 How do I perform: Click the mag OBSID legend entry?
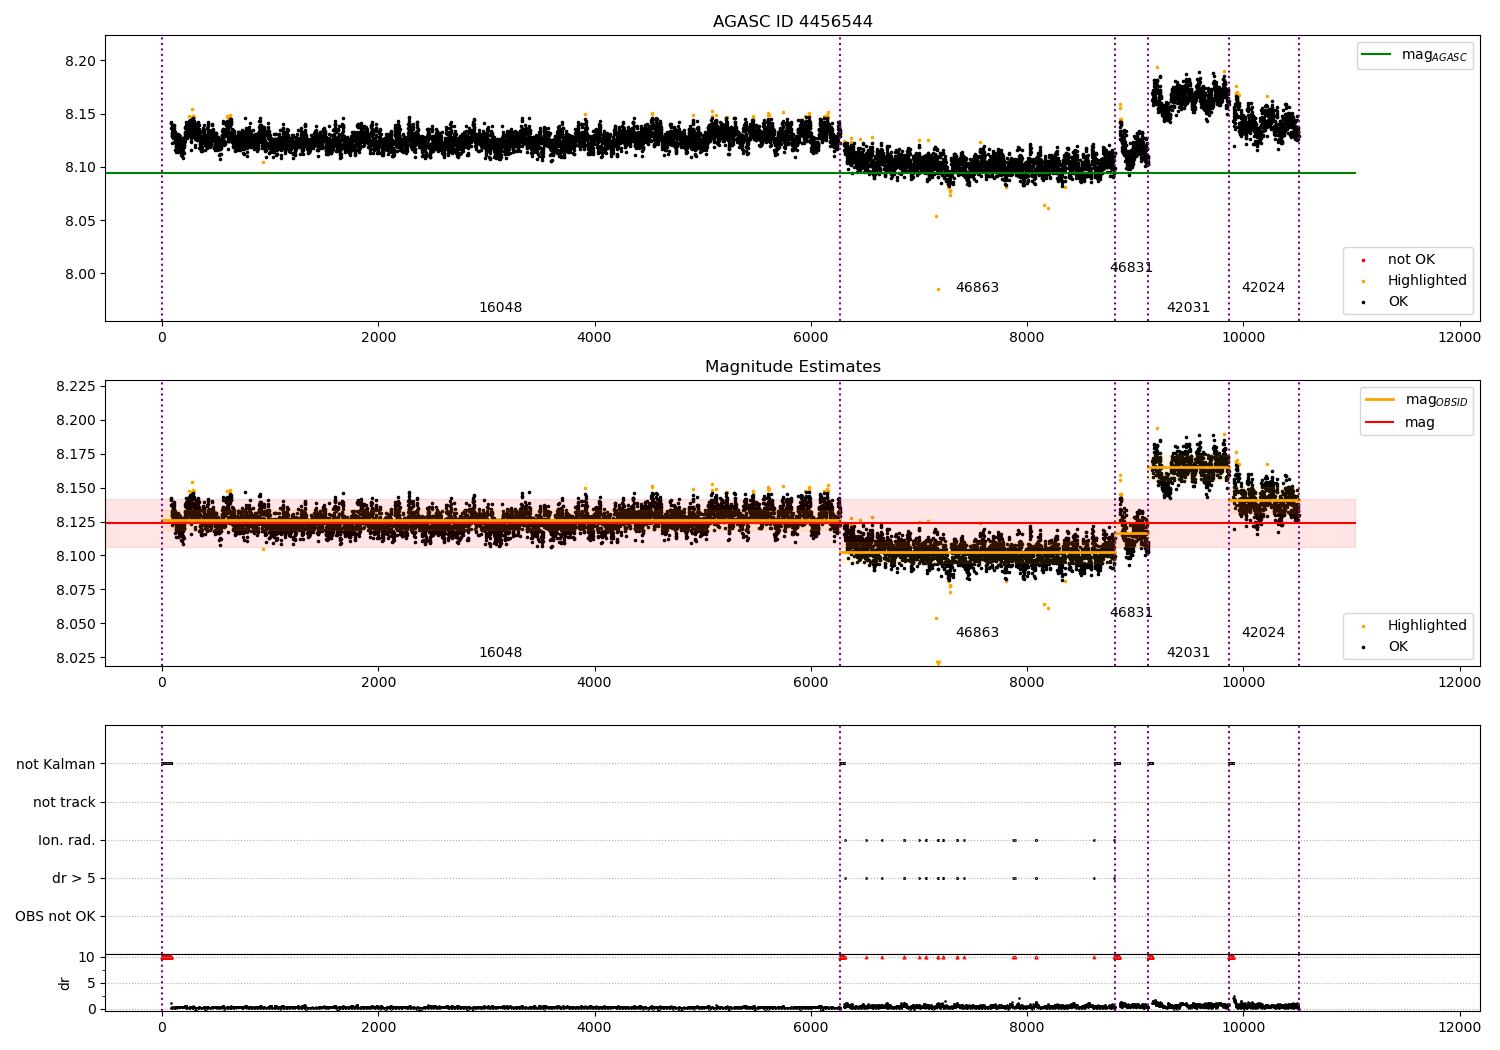tap(1417, 400)
